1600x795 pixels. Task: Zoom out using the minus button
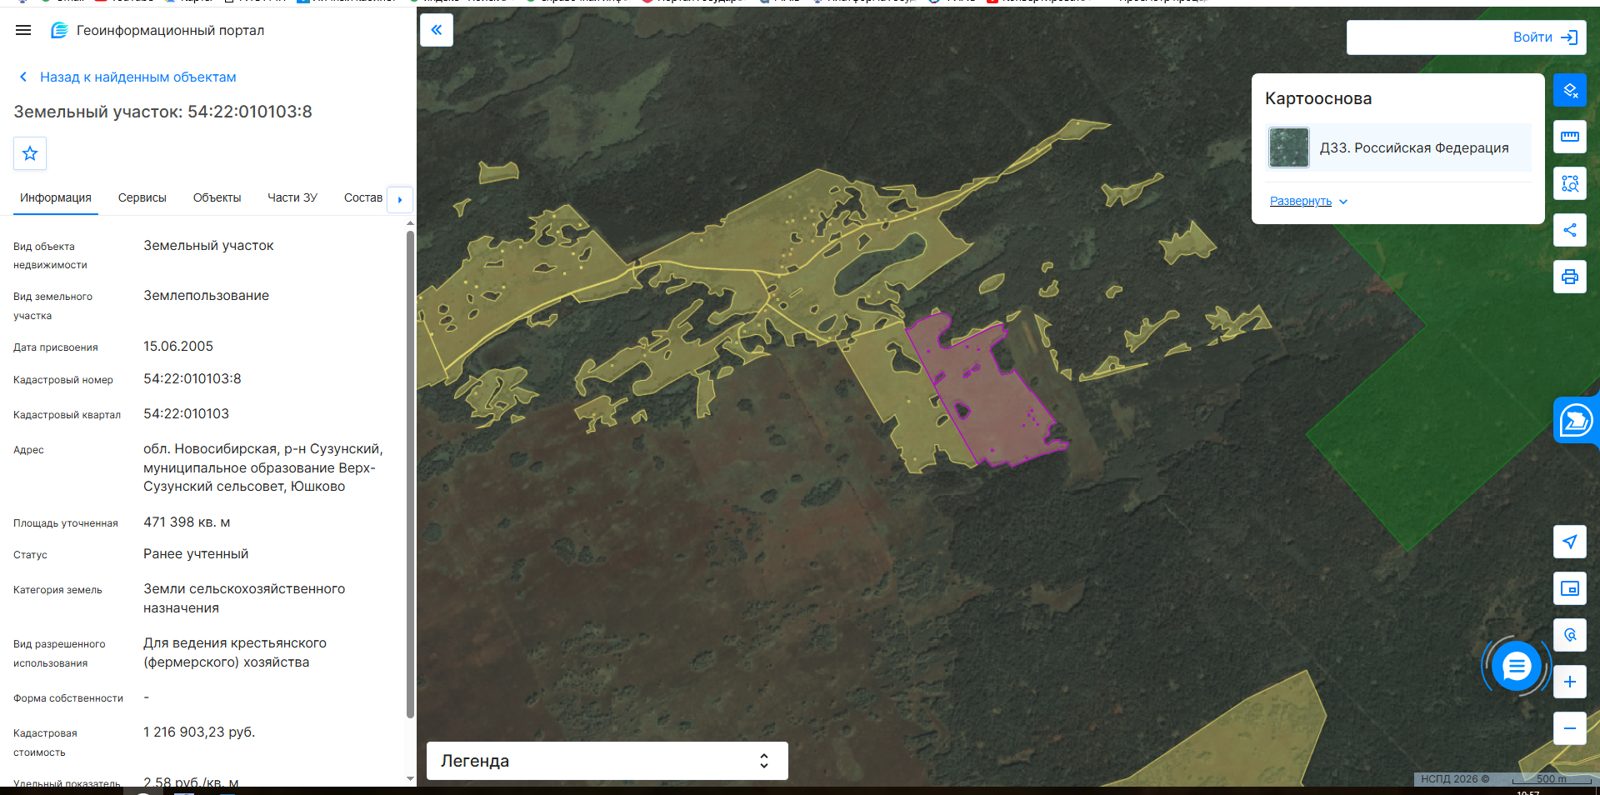point(1570,728)
